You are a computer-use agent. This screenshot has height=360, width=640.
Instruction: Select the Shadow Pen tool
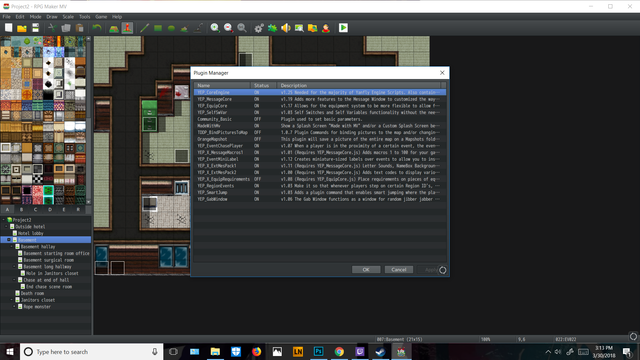tap(198, 28)
